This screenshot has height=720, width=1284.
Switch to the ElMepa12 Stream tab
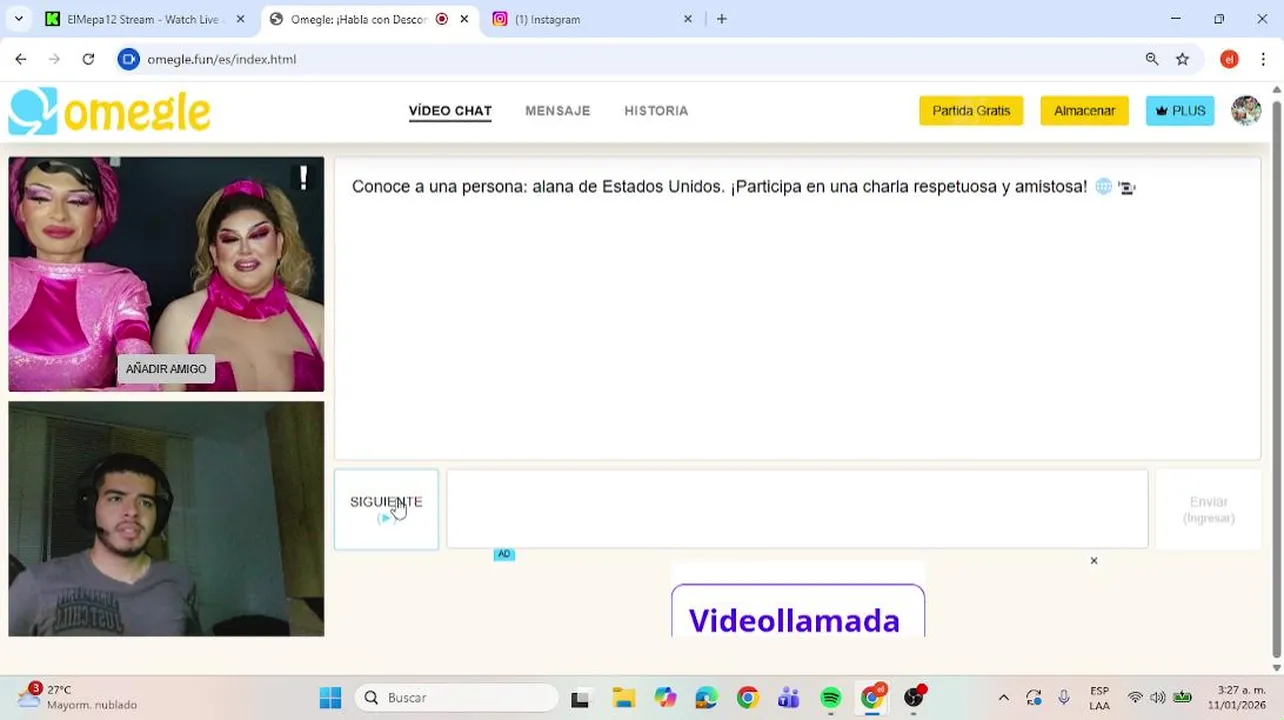coord(145,19)
